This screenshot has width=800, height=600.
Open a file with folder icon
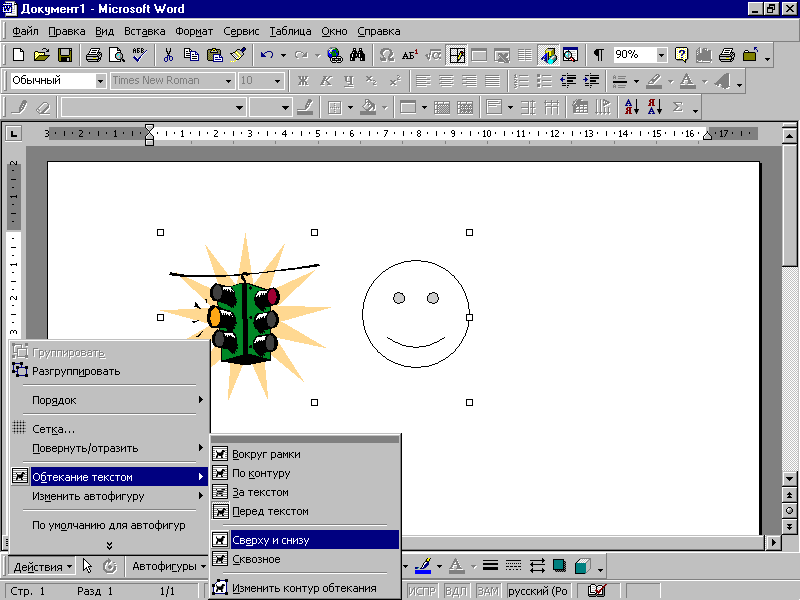(41, 55)
